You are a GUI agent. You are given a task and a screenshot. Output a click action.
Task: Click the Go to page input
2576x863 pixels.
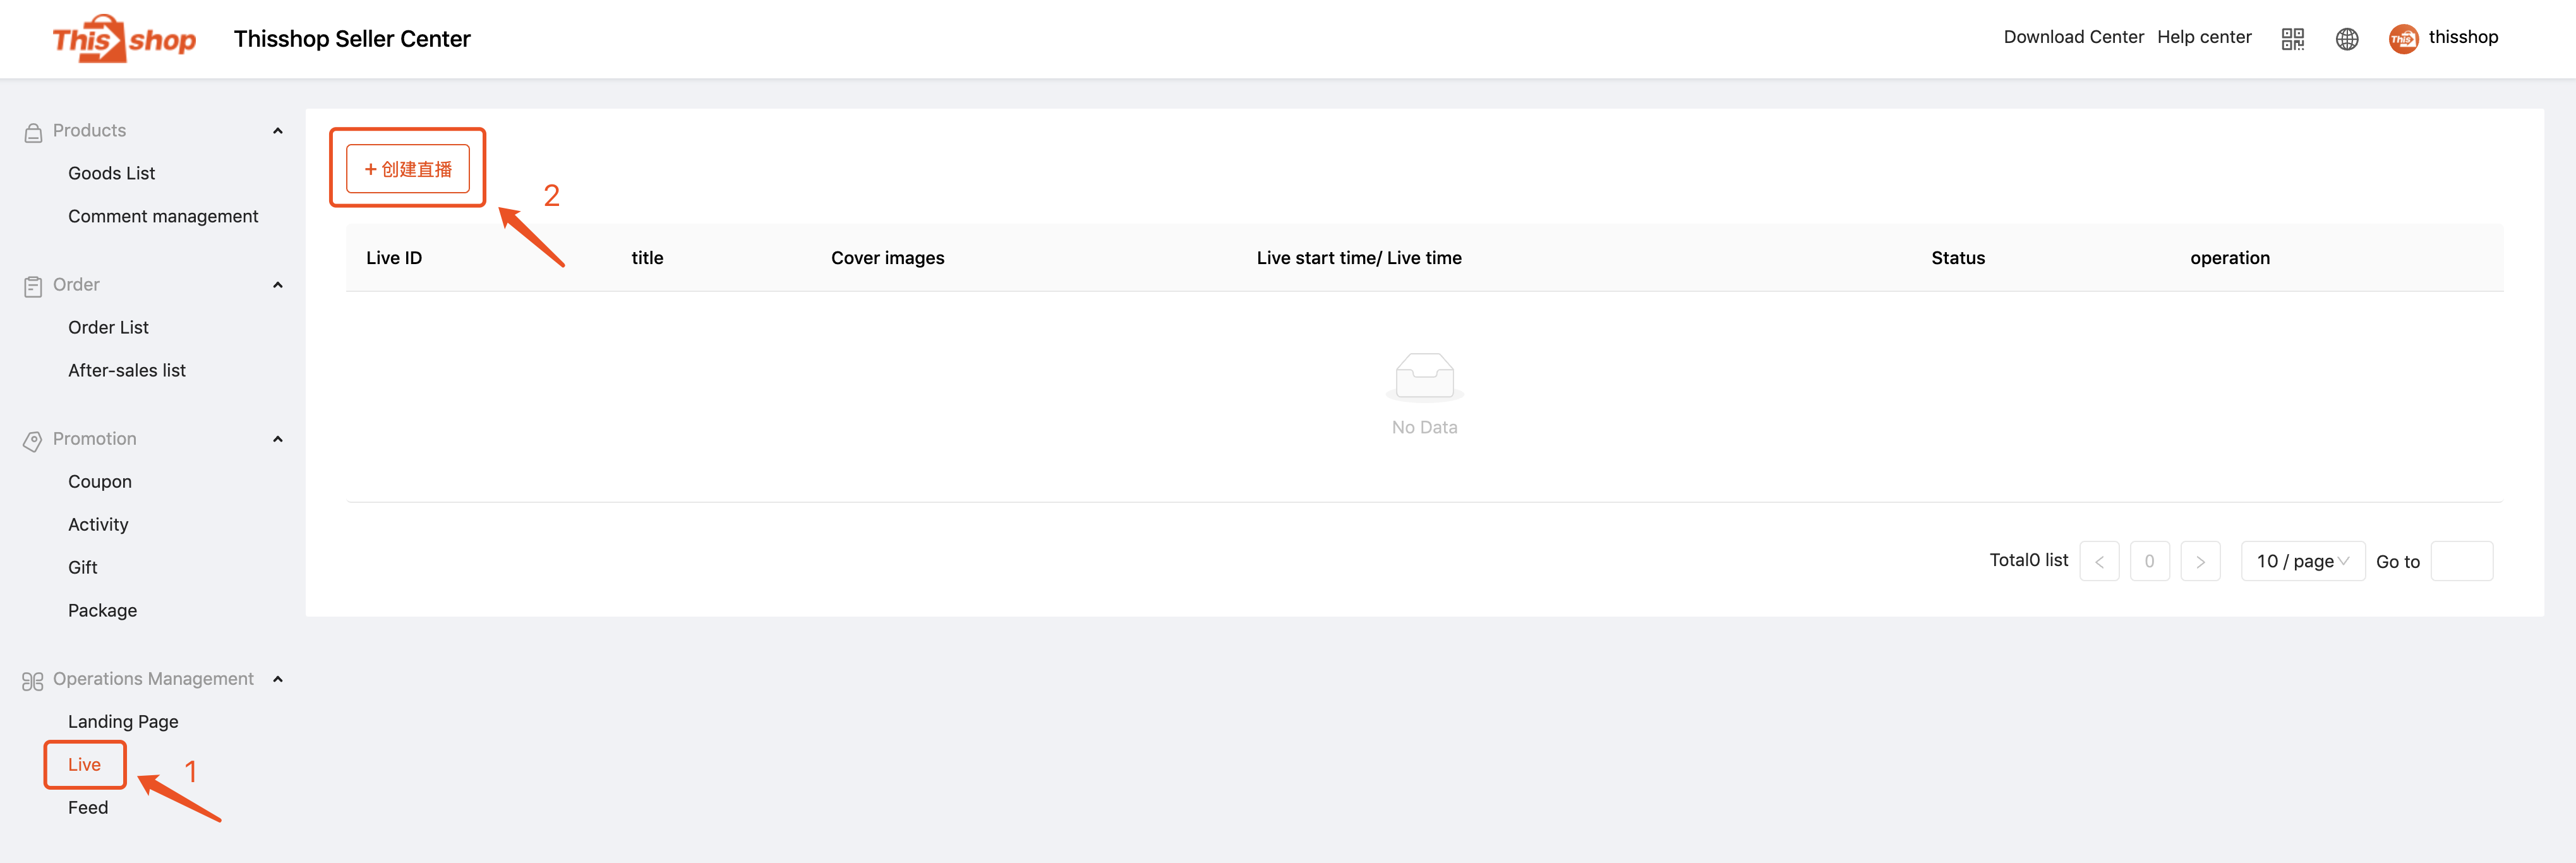pyautogui.click(x=2461, y=561)
